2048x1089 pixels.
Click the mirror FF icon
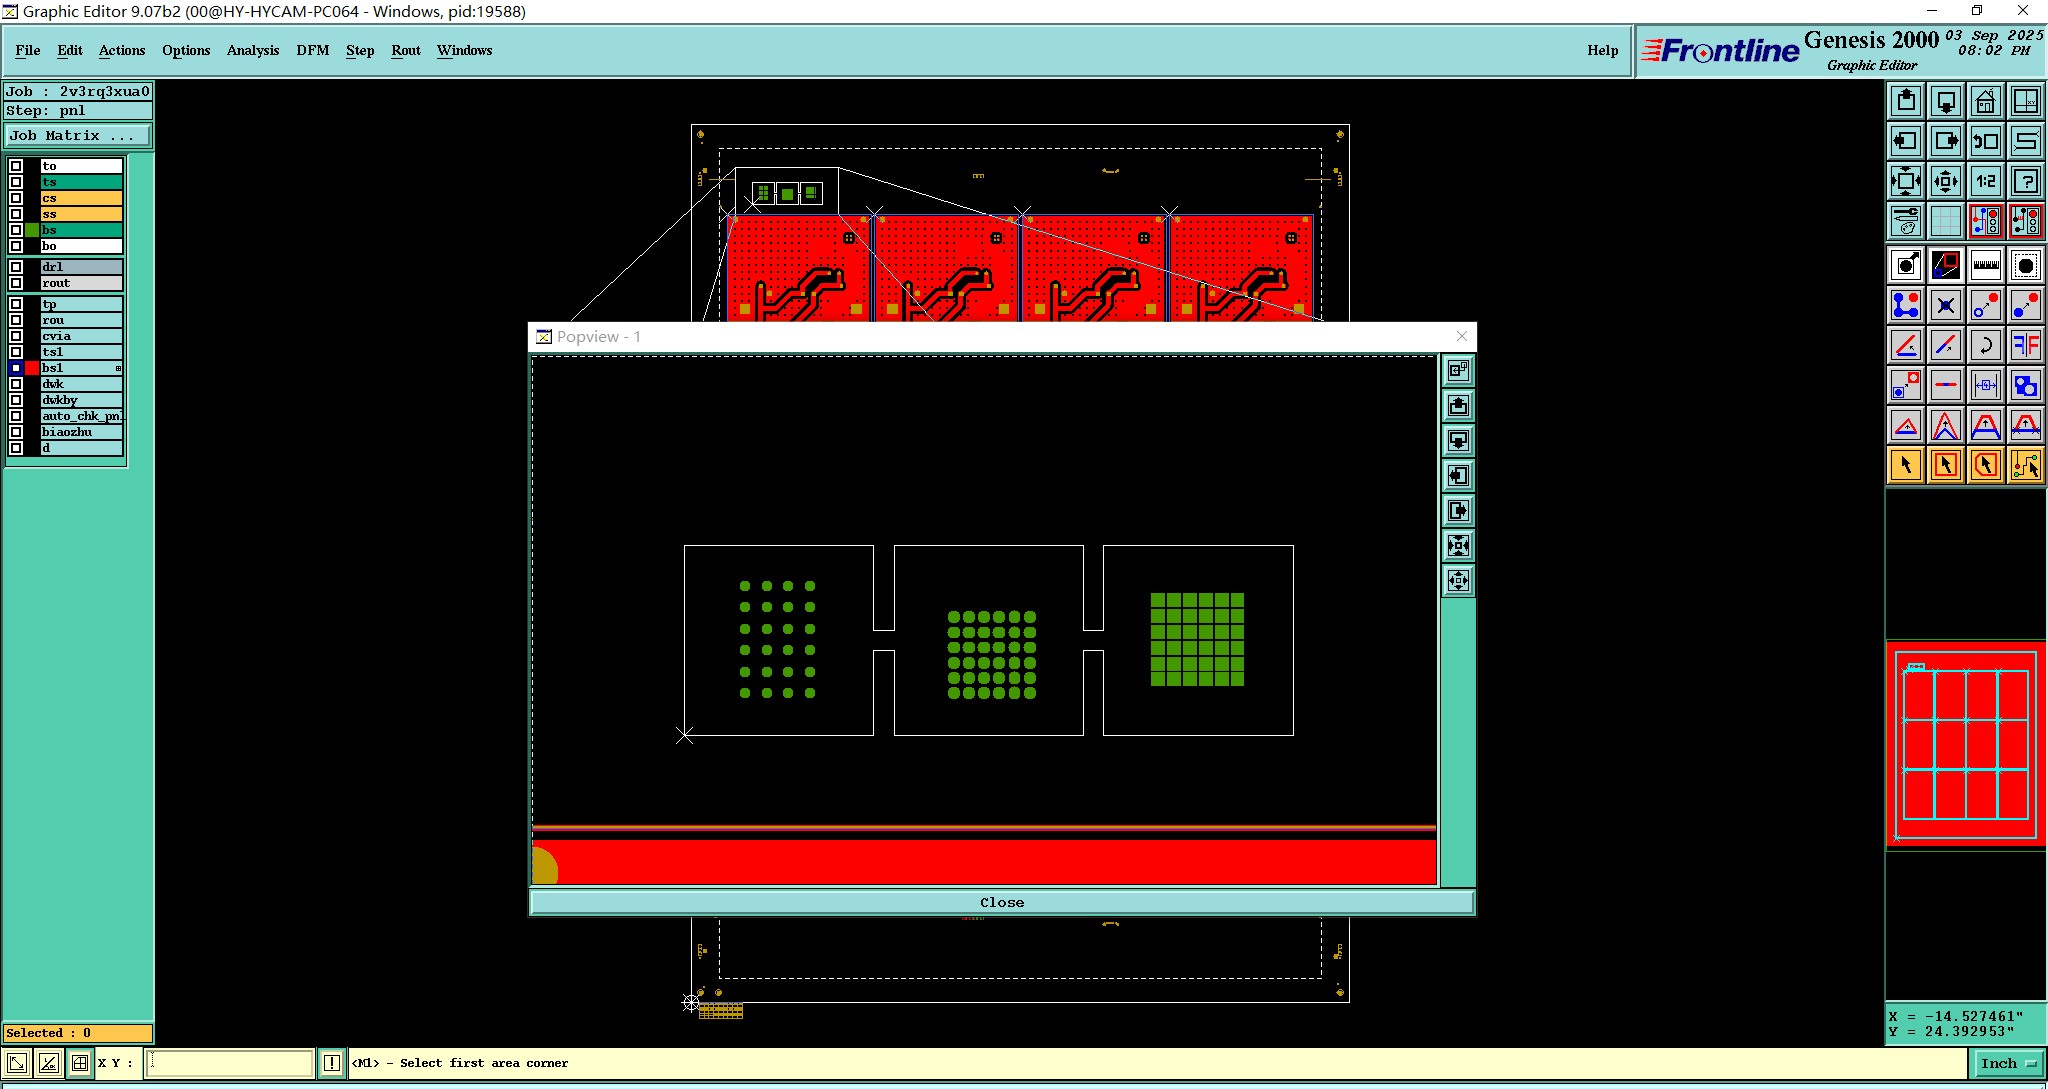[x=2025, y=346]
